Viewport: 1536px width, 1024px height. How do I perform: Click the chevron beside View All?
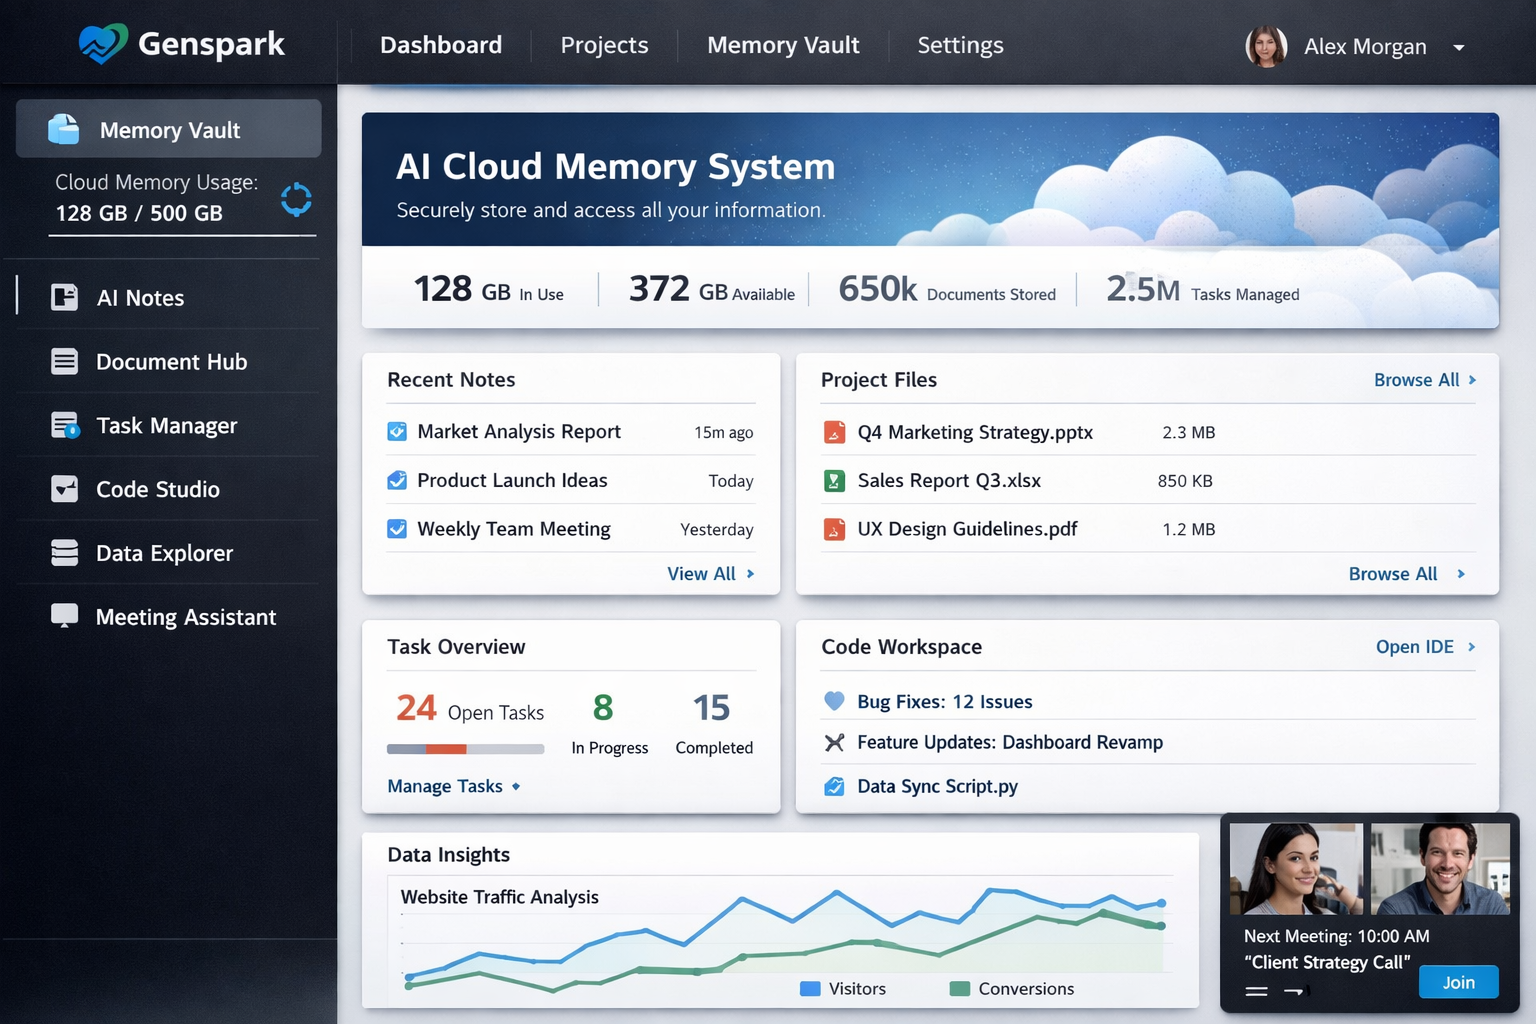tap(750, 574)
